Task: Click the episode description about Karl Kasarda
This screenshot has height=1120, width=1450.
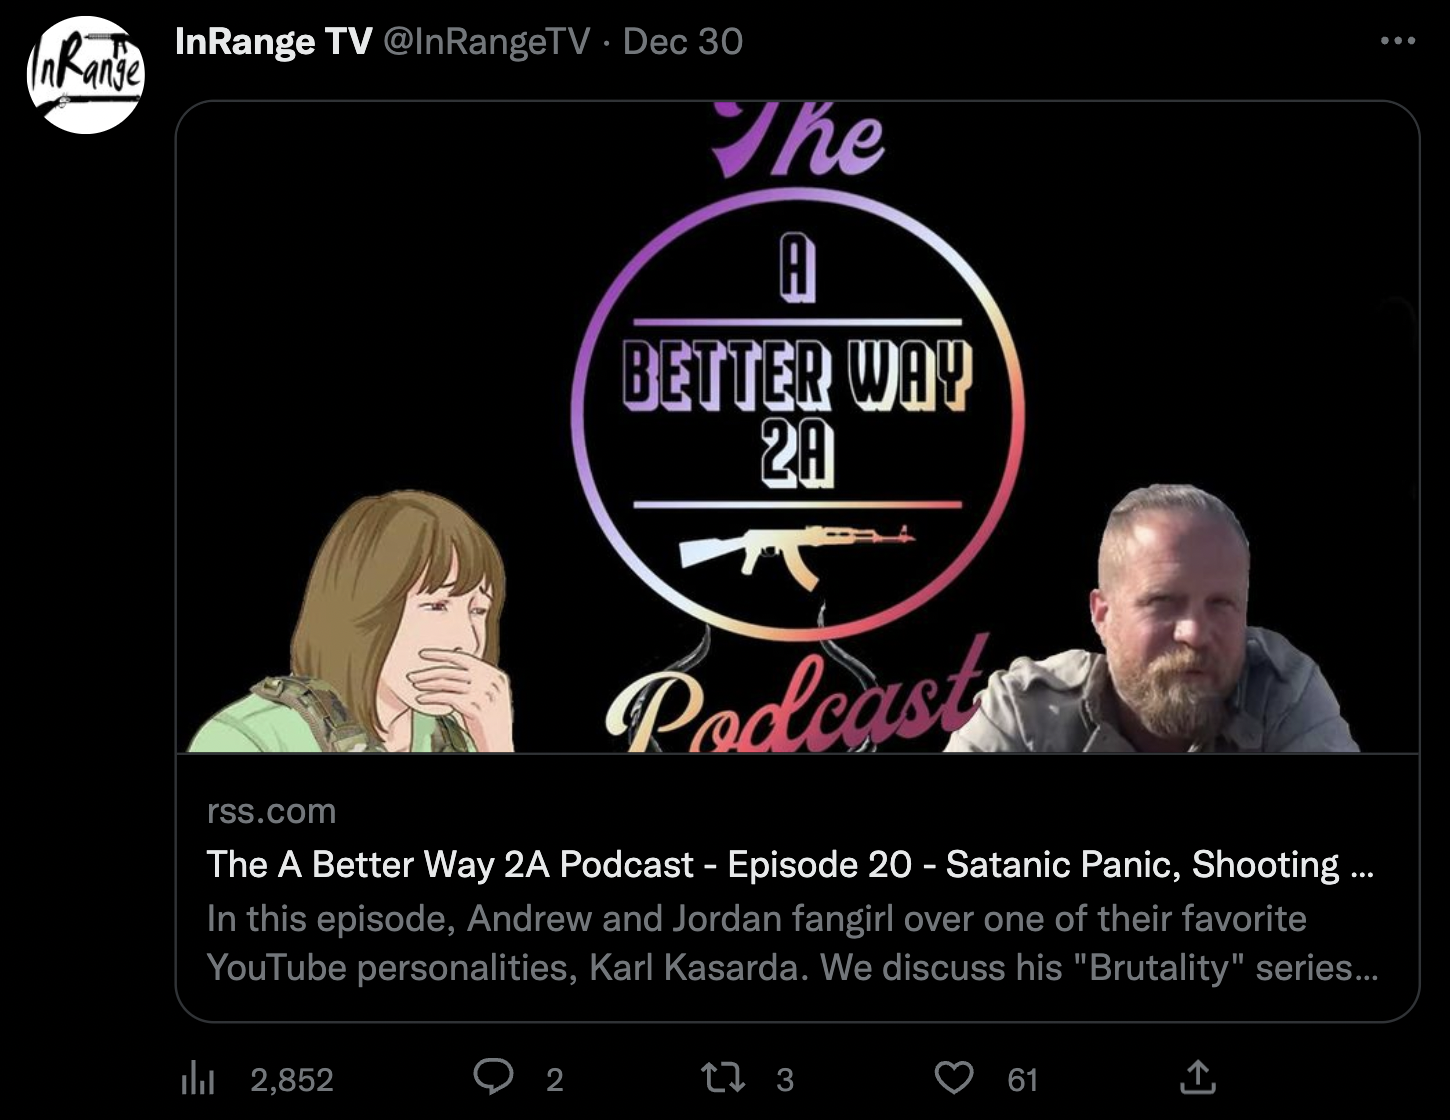Action: [x=792, y=943]
